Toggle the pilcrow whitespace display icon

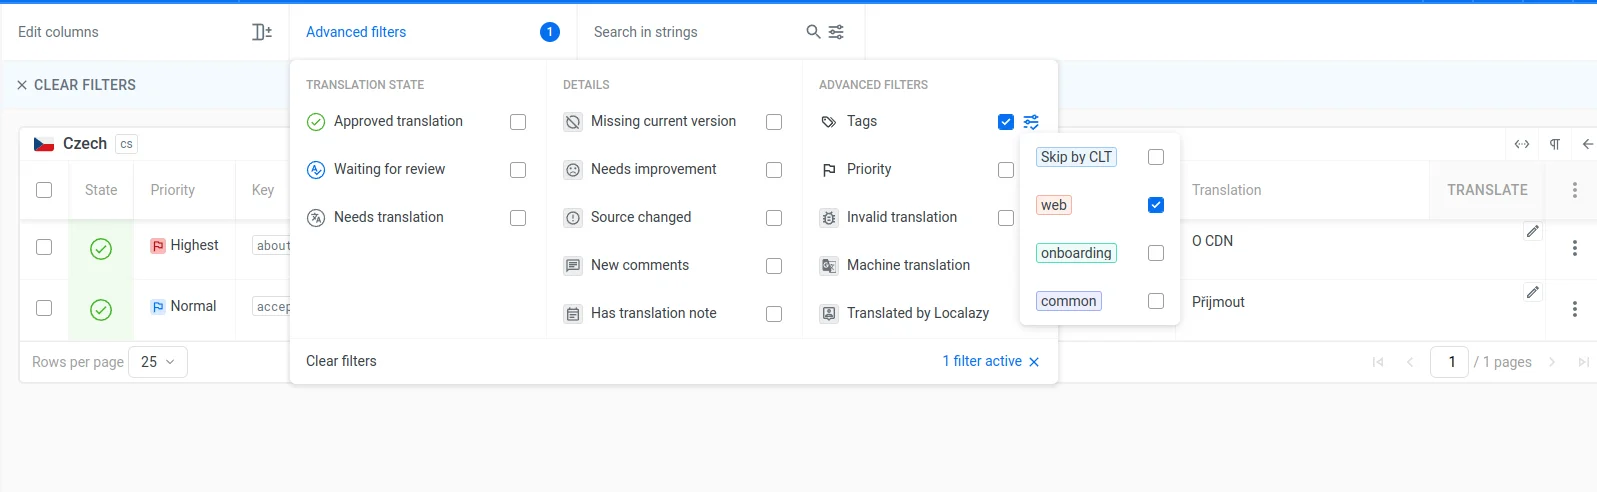1555,144
